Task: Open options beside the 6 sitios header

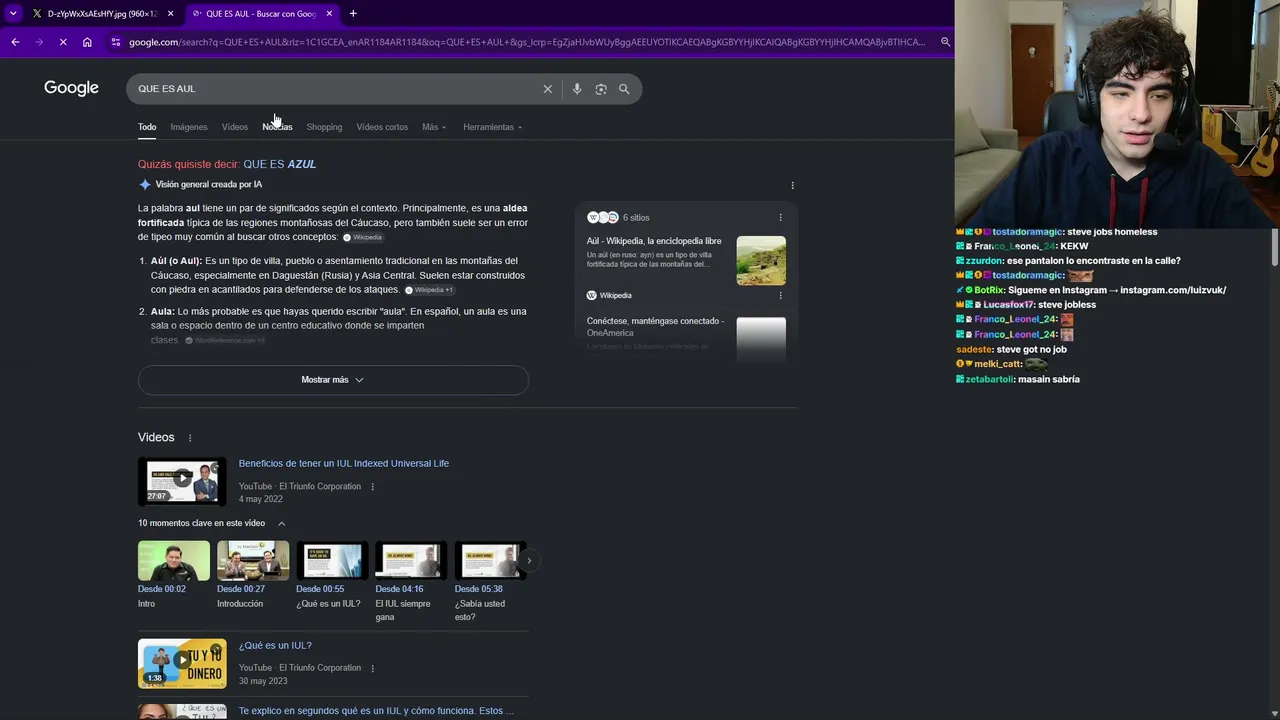Action: [781, 217]
